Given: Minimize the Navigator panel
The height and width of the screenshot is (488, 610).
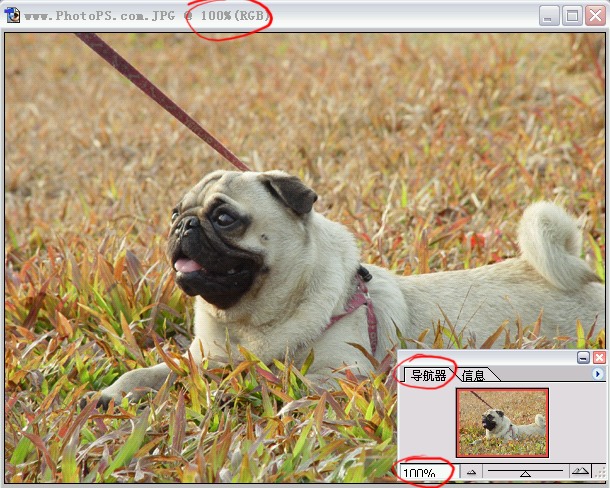Looking at the screenshot, I should (583, 357).
